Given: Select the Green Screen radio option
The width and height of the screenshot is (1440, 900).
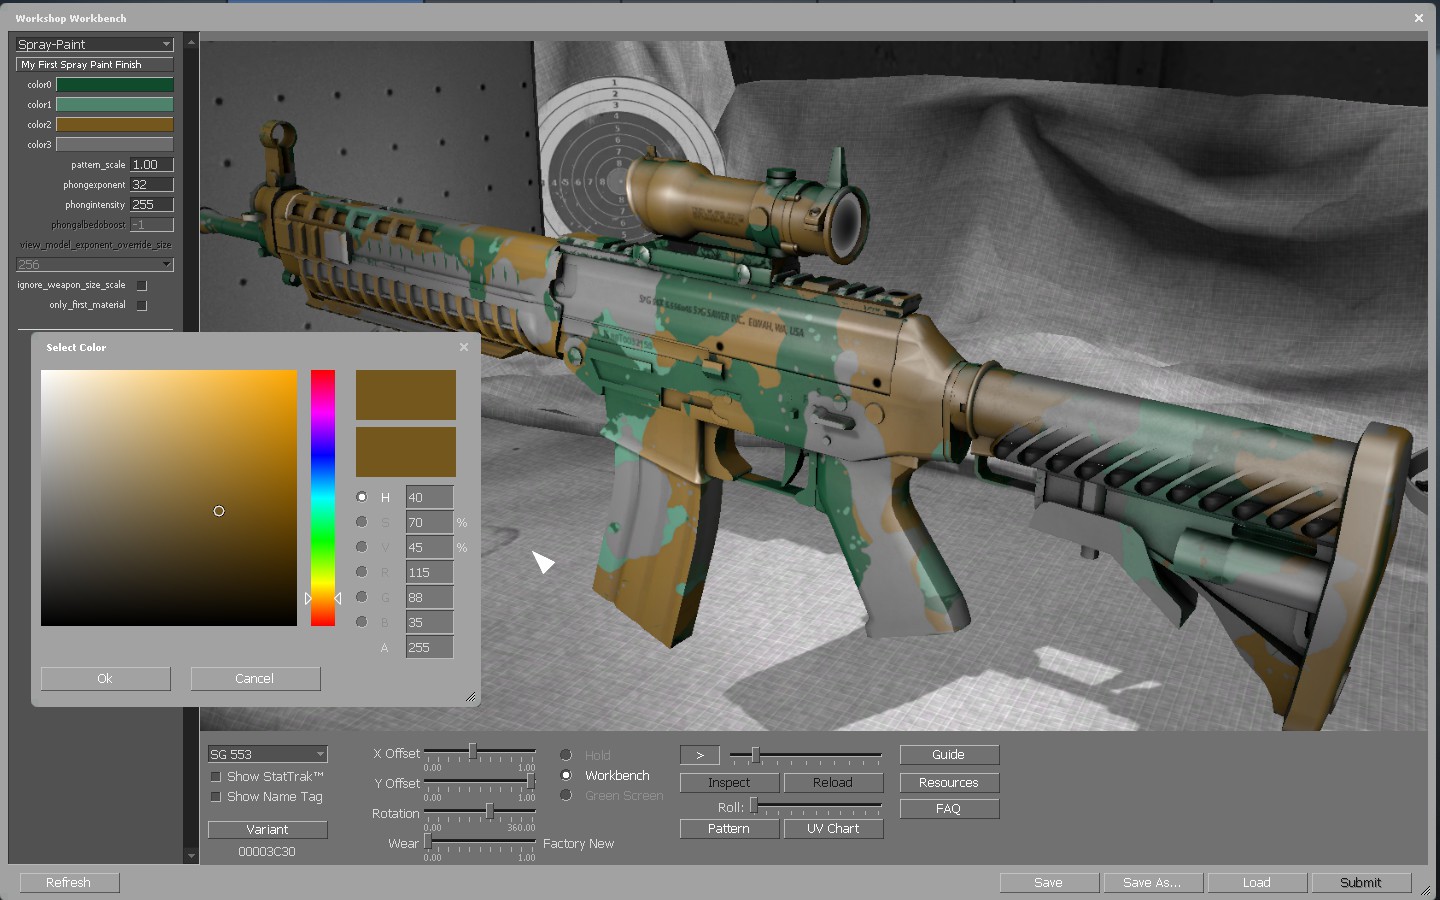Looking at the screenshot, I should click(x=566, y=795).
